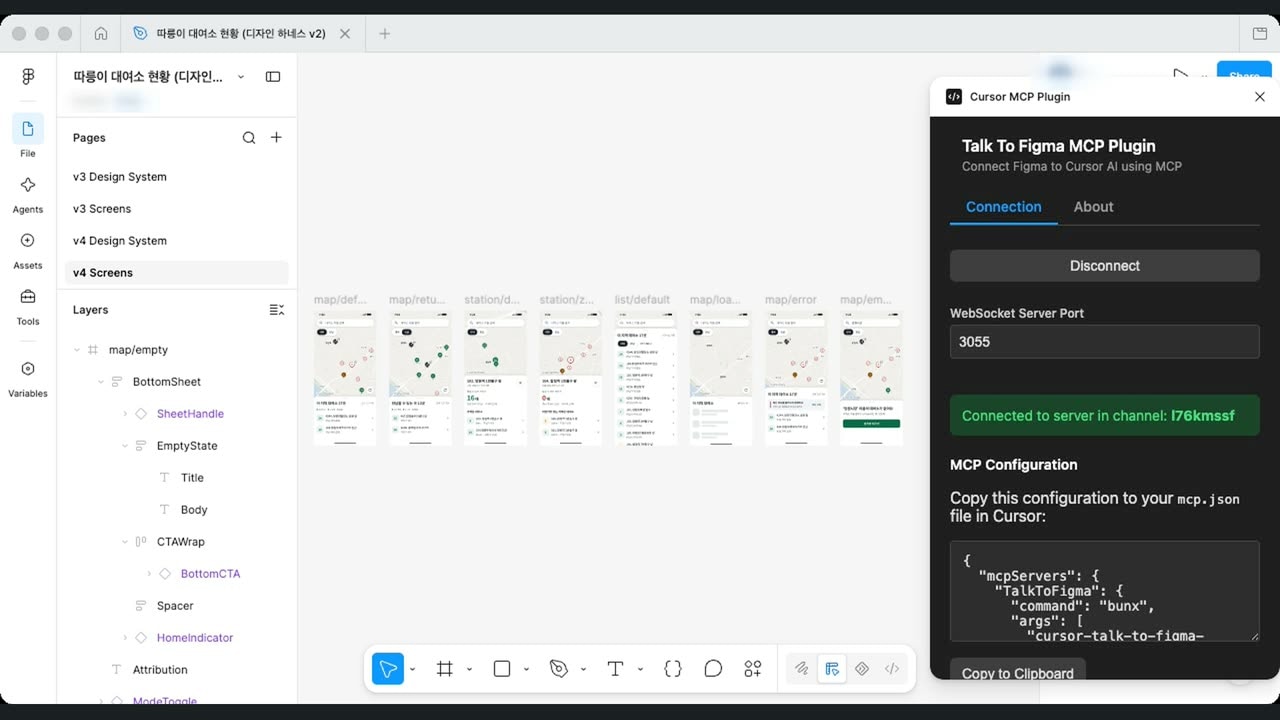Open a new tab with plus

pyautogui.click(x=385, y=34)
